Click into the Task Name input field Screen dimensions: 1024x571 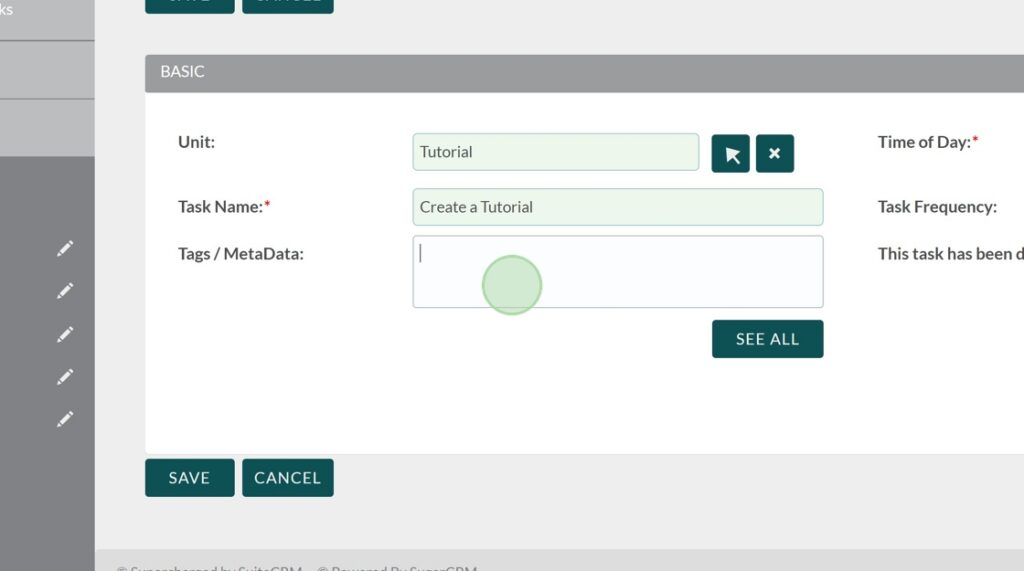point(617,207)
